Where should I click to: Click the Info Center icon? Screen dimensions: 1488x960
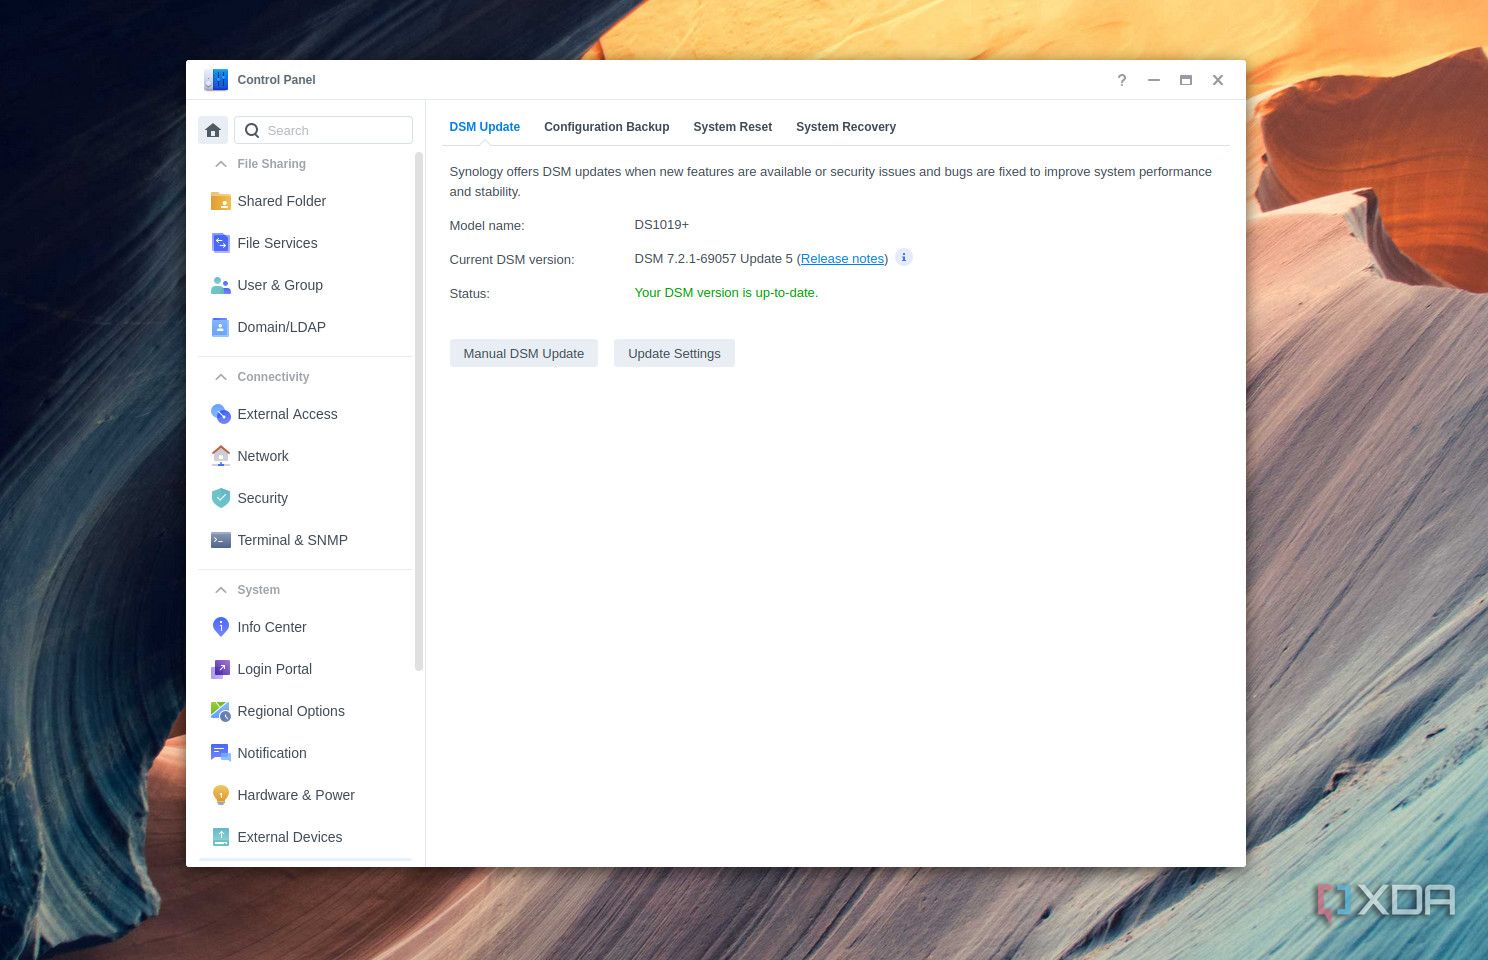pos(221,627)
